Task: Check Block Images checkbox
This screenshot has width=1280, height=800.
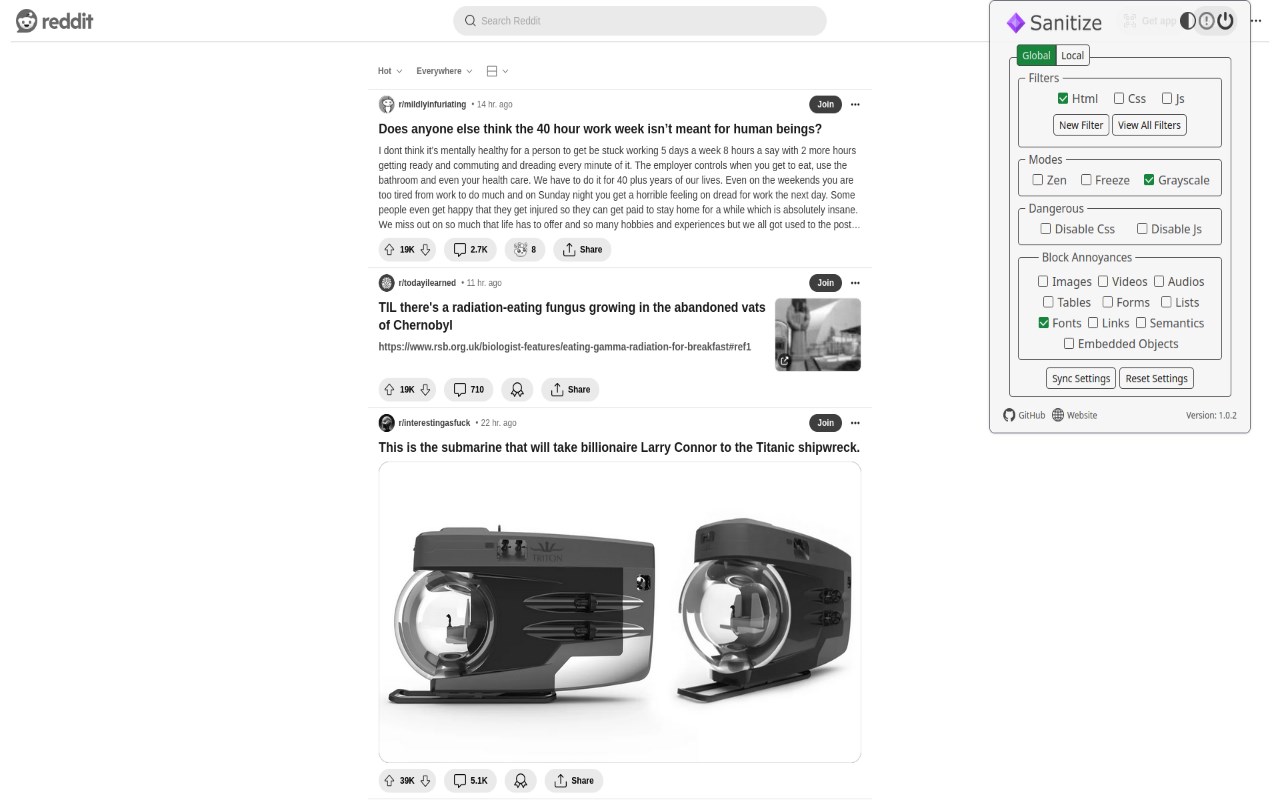Action: 1043,282
